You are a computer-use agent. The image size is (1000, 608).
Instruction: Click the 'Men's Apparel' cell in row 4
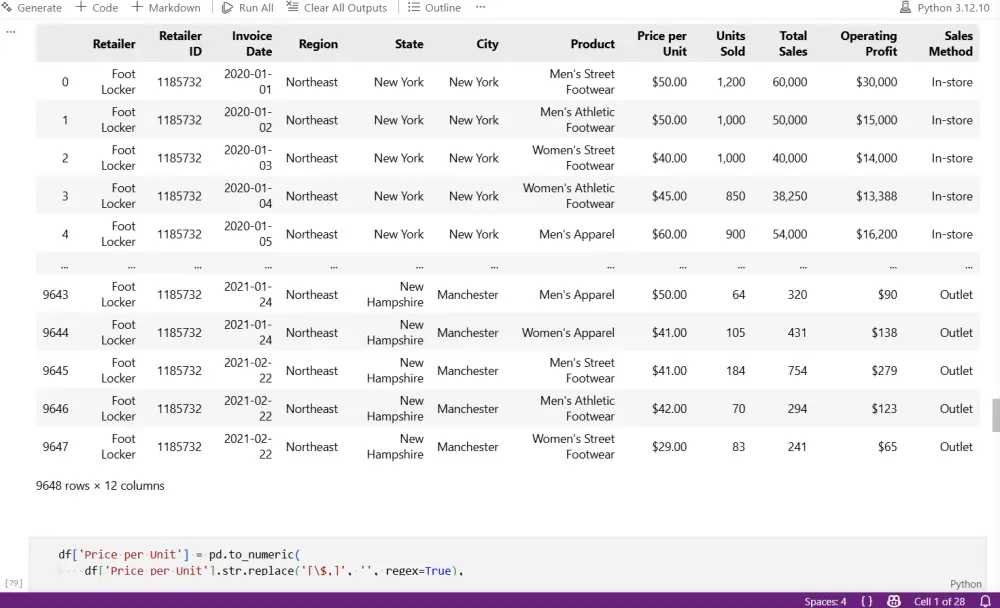click(577, 234)
